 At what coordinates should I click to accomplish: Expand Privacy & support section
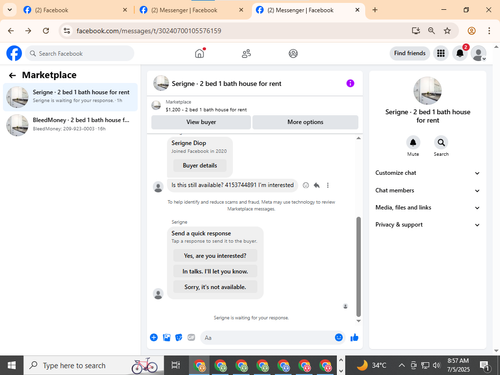[x=428, y=225]
